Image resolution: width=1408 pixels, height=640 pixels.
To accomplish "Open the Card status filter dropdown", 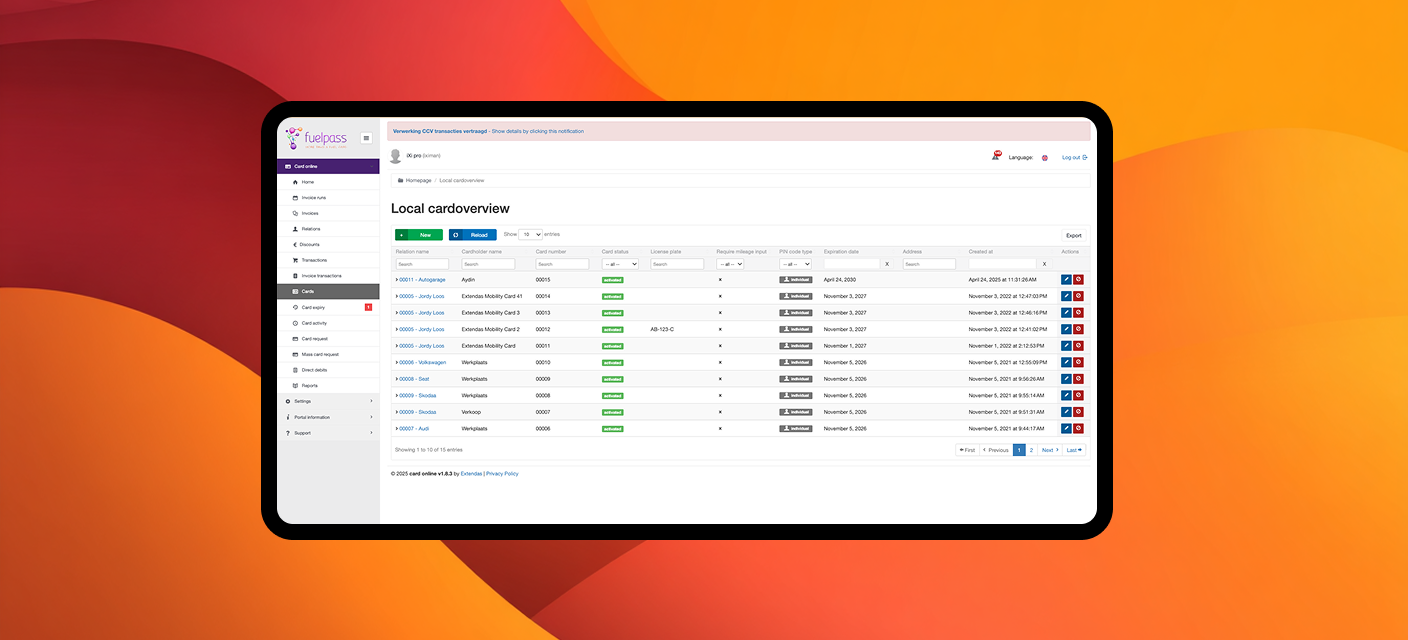I will click(x=620, y=264).
